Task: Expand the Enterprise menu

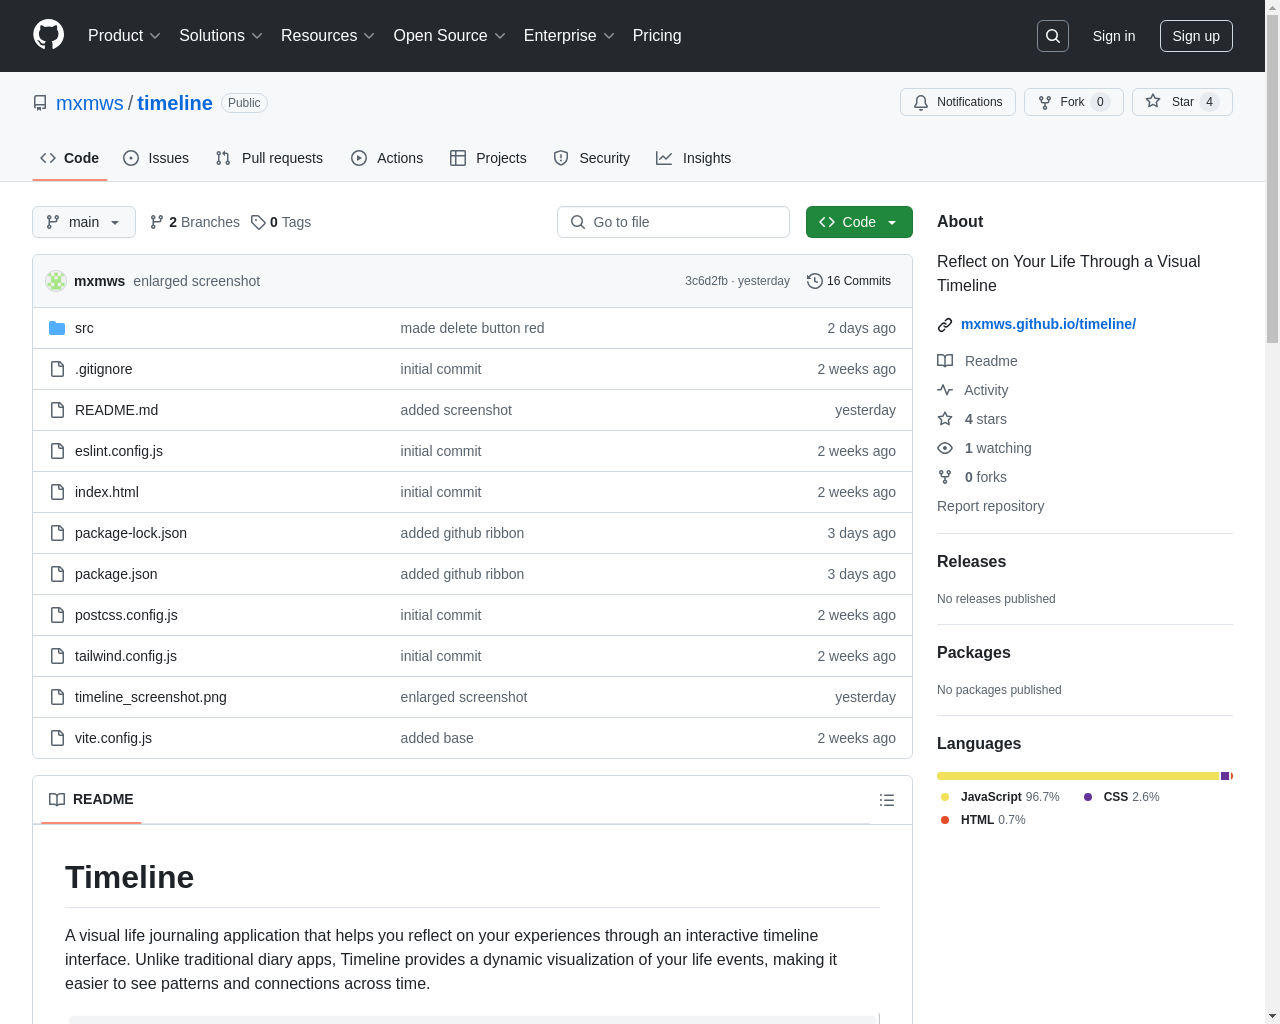Action: click(569, 36)
